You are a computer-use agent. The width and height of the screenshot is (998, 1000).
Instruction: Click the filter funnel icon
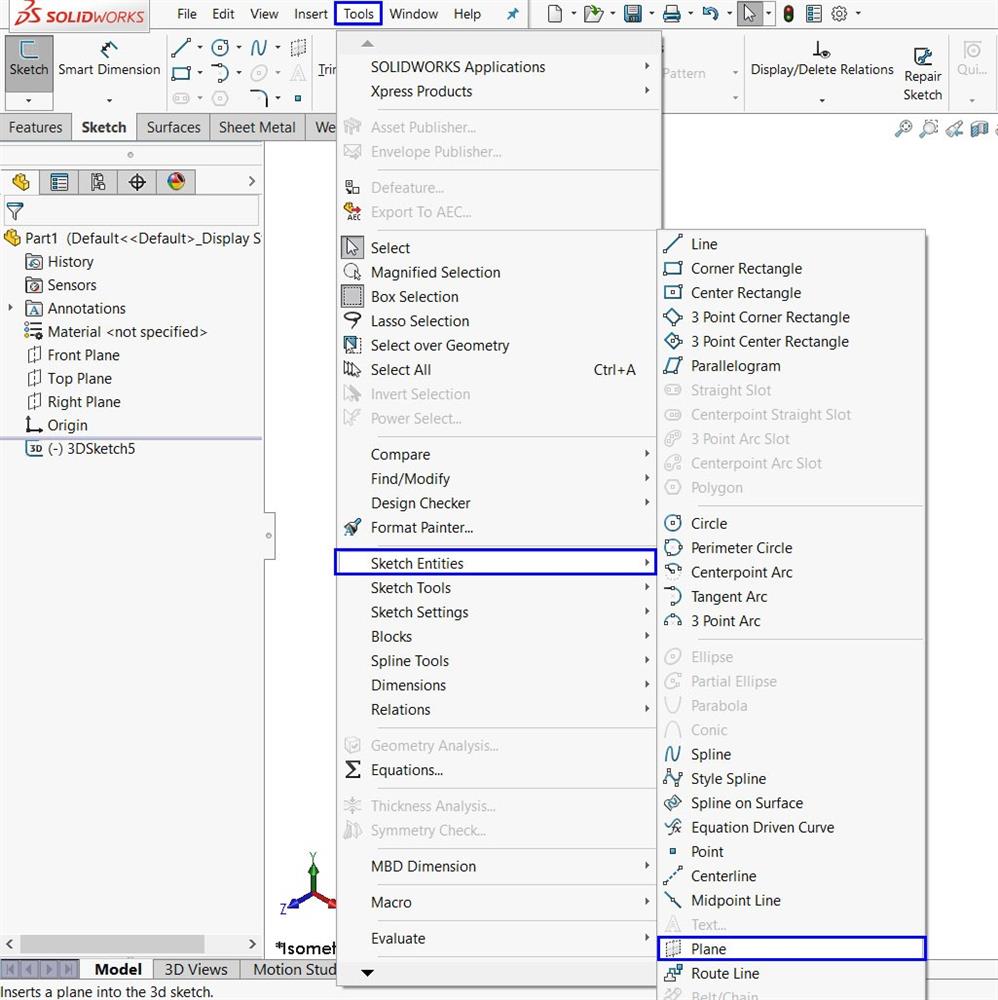pyautogui.click(x=15, y=210)
